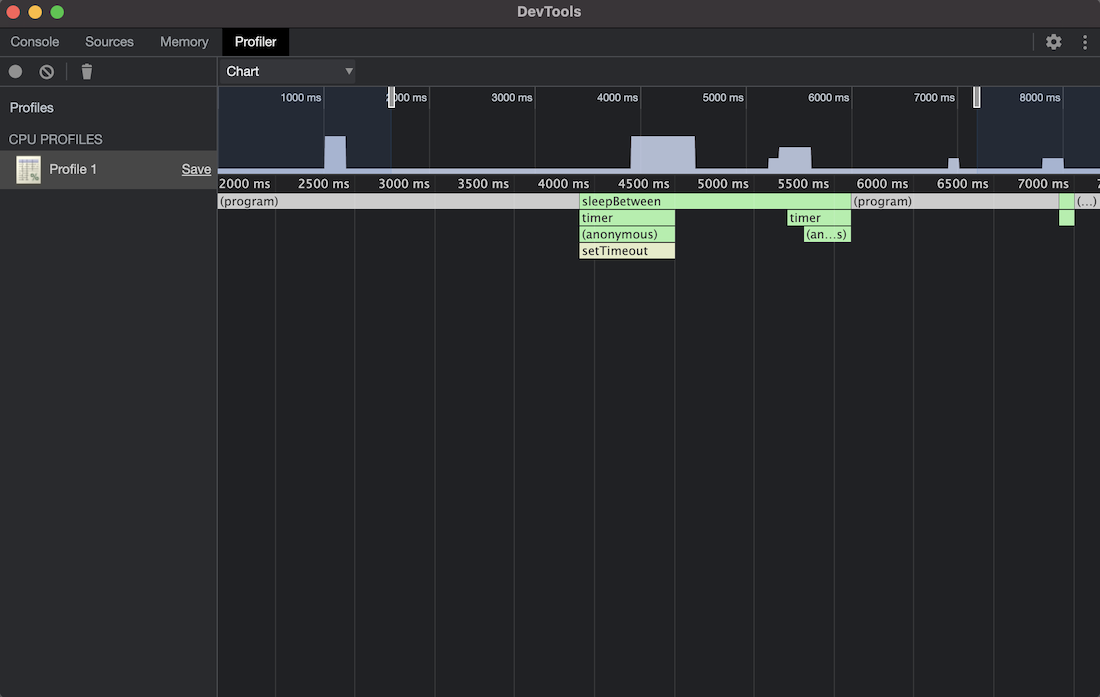
Task: Open the Chart dropdown arrow
Action: click(x=349, y=71)
